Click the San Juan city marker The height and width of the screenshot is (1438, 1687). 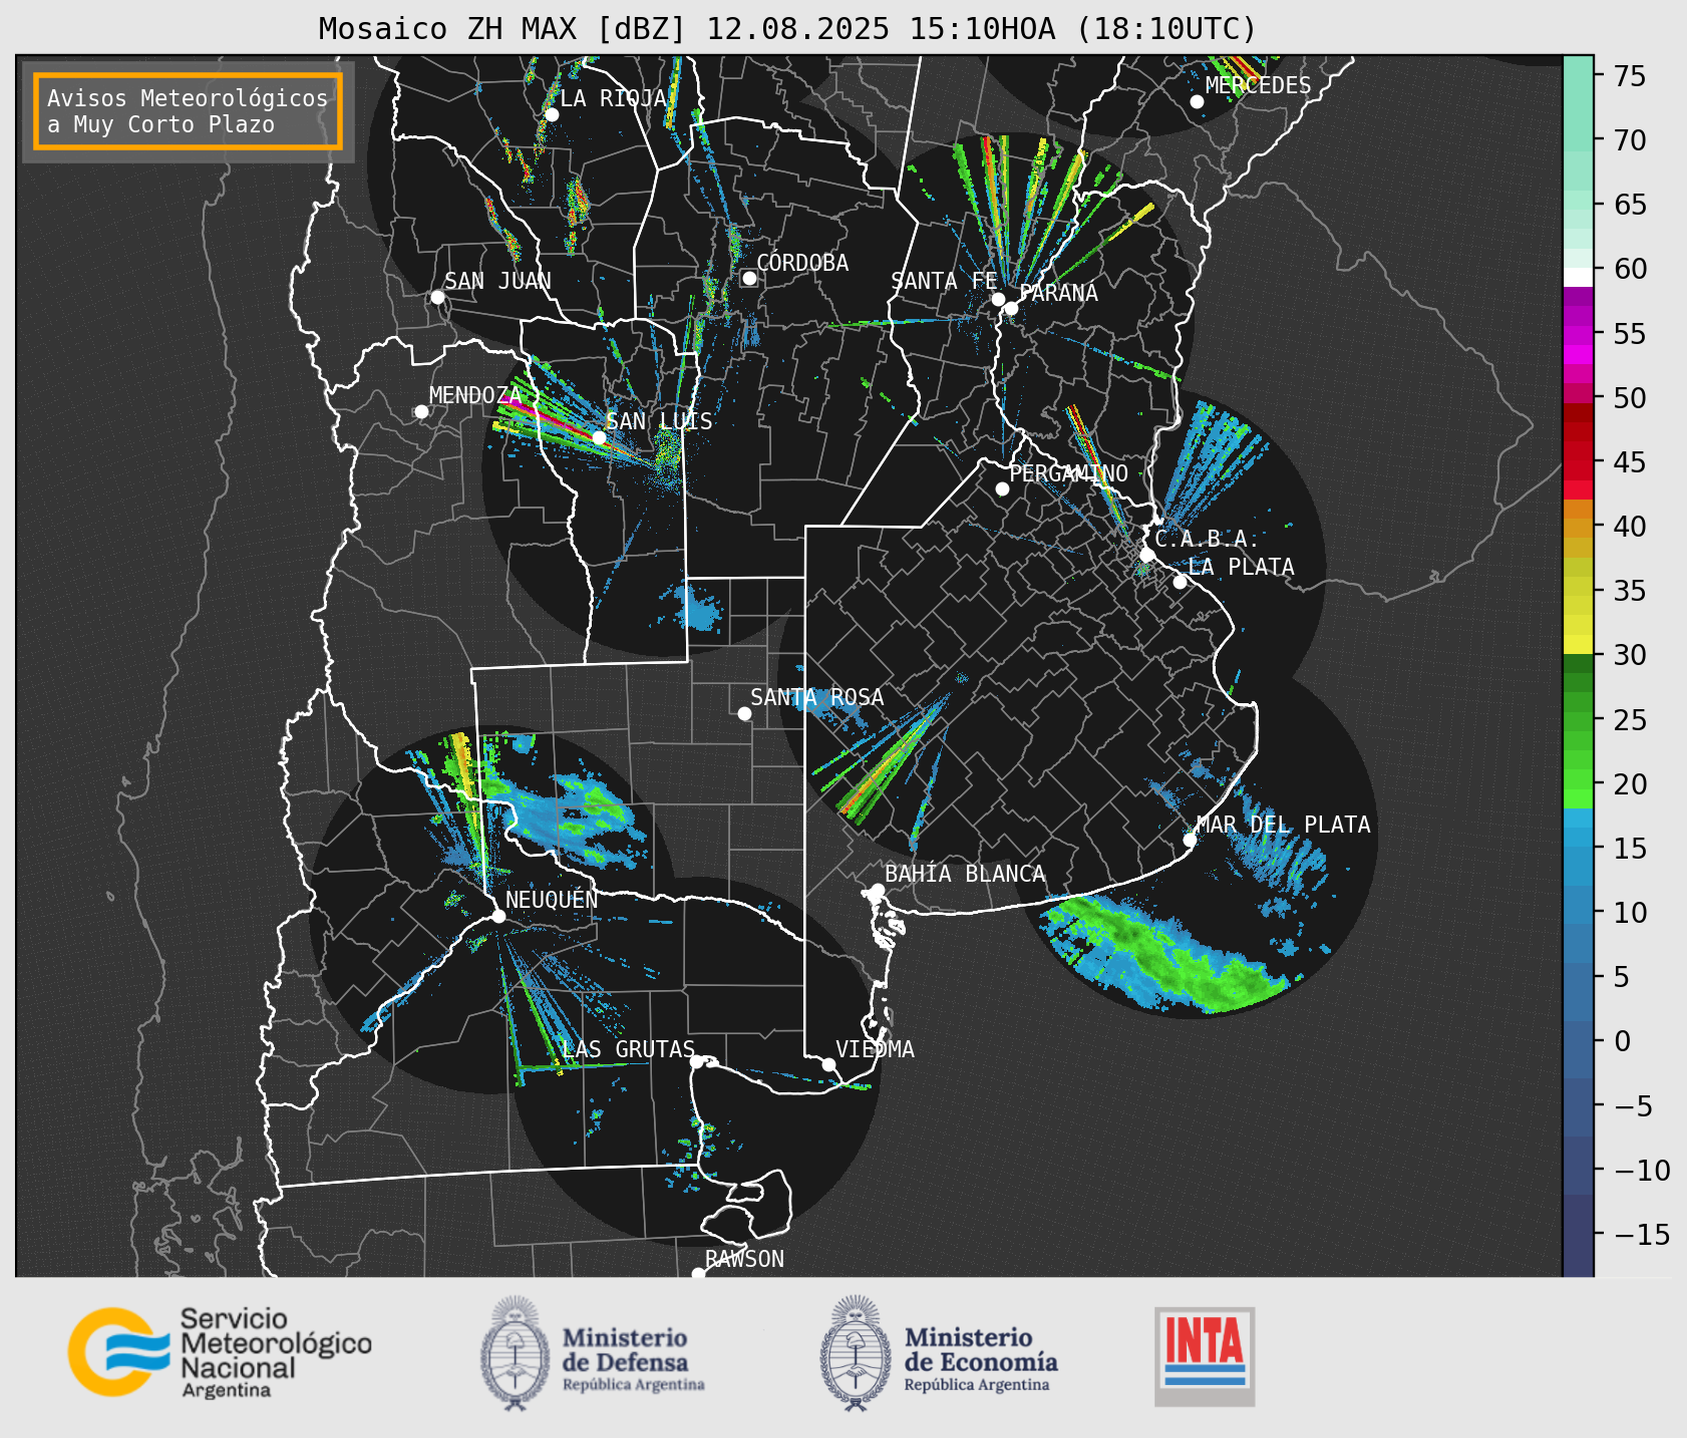(x=437, y=297)
